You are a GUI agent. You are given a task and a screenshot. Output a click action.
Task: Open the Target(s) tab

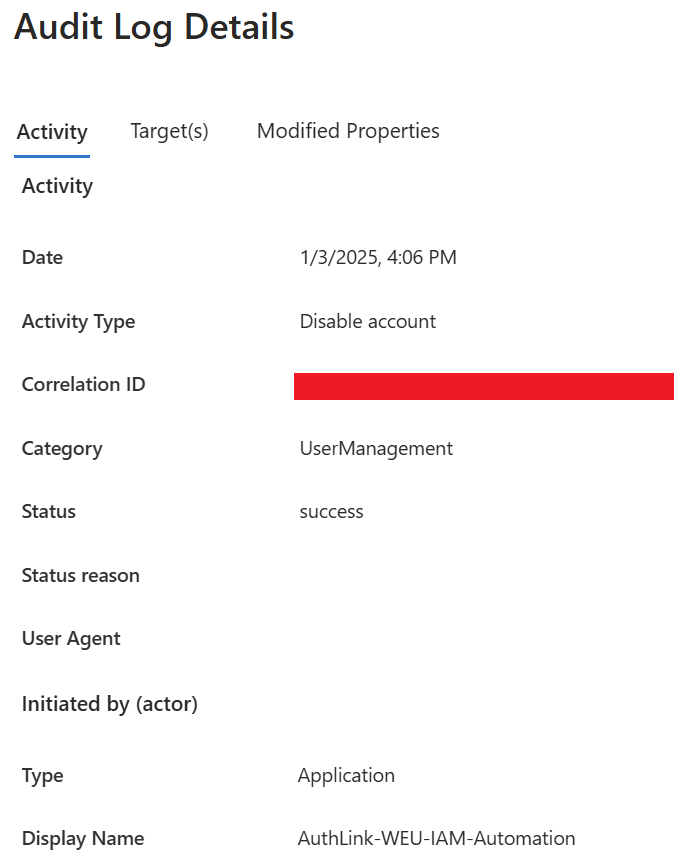point(169,131)
